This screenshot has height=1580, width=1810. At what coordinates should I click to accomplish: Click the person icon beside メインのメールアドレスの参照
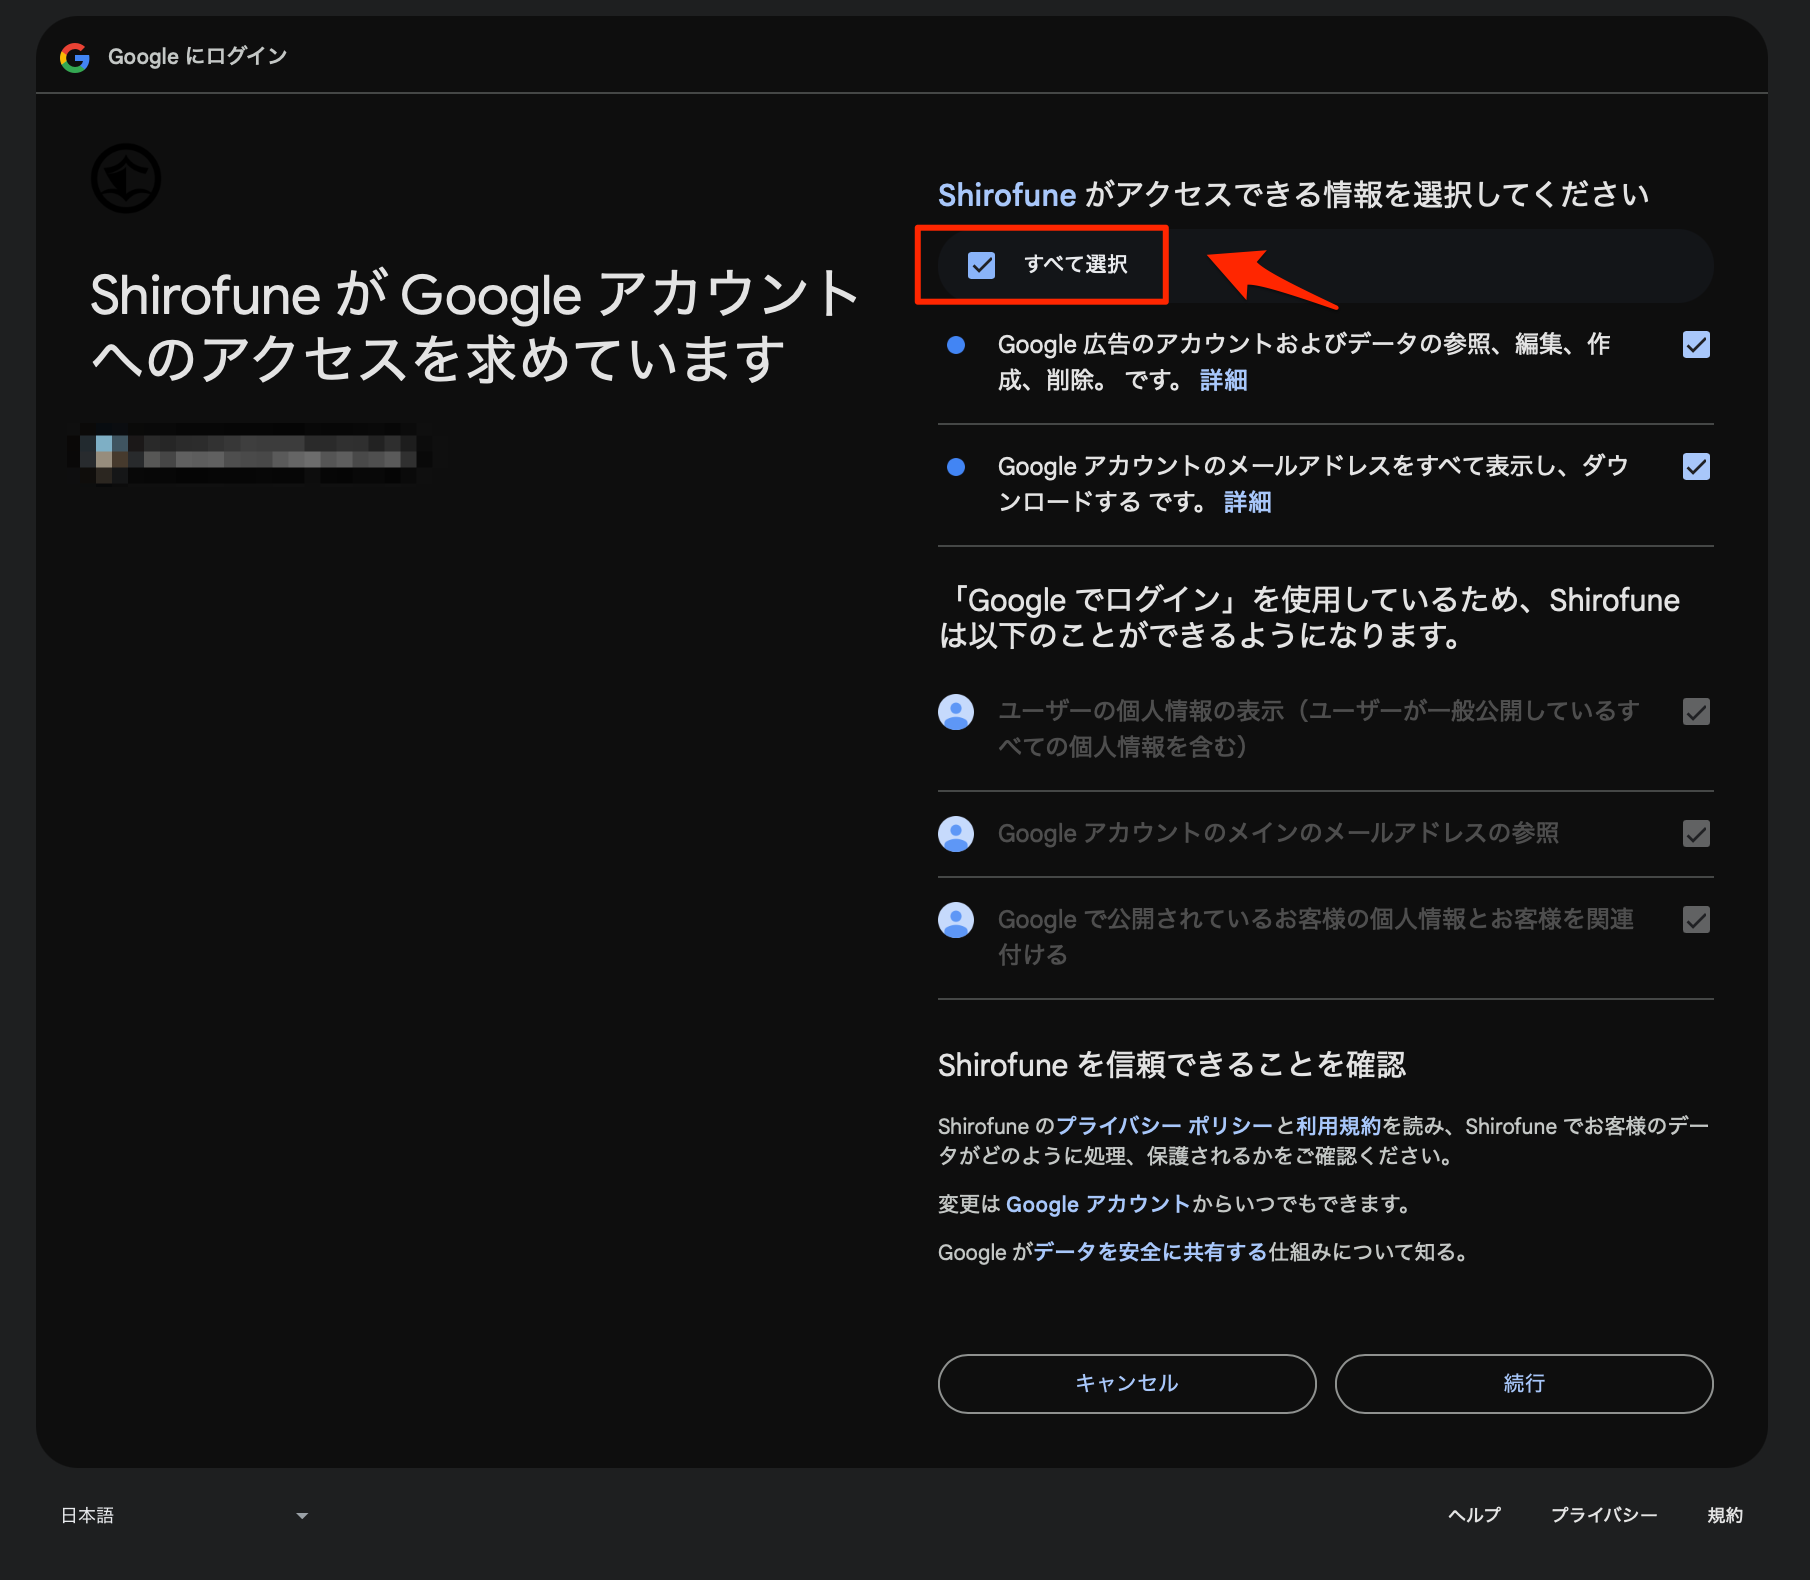tap(956, 834)
